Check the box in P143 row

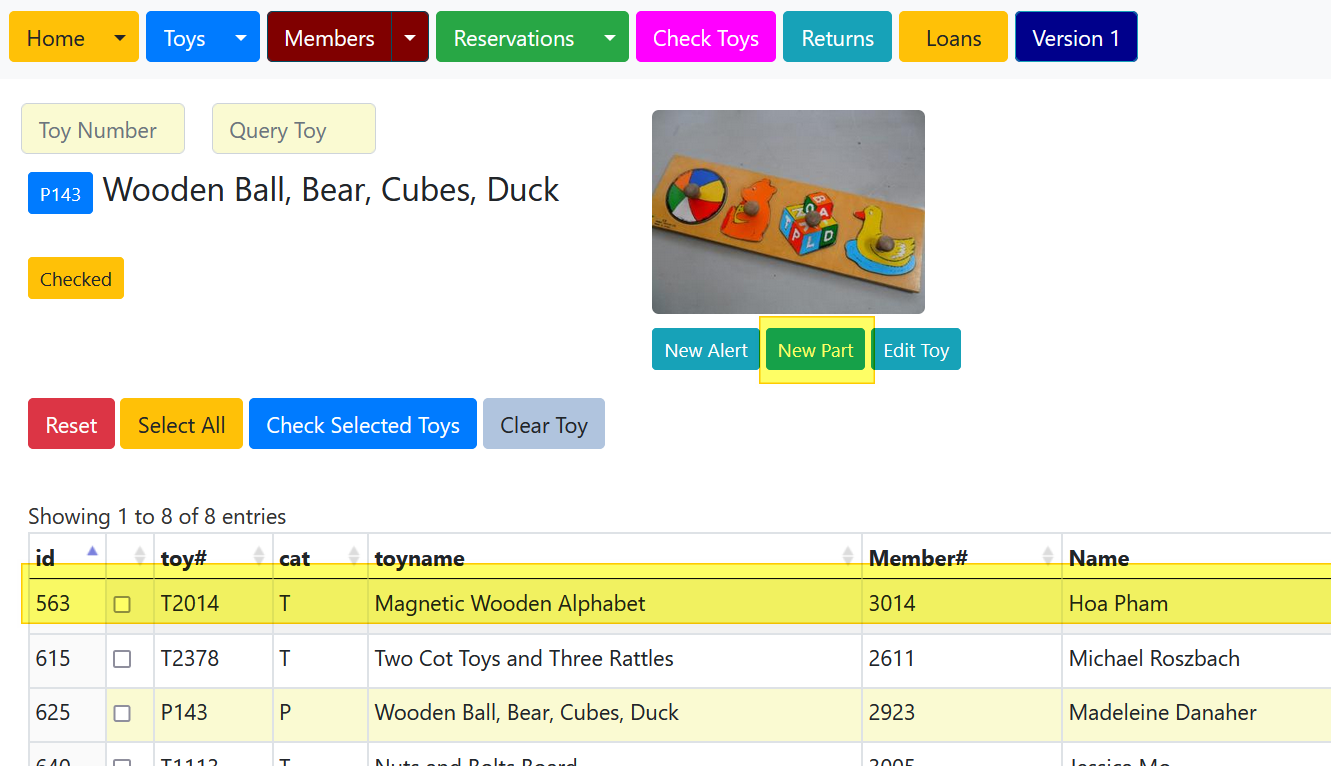[122, 713]
